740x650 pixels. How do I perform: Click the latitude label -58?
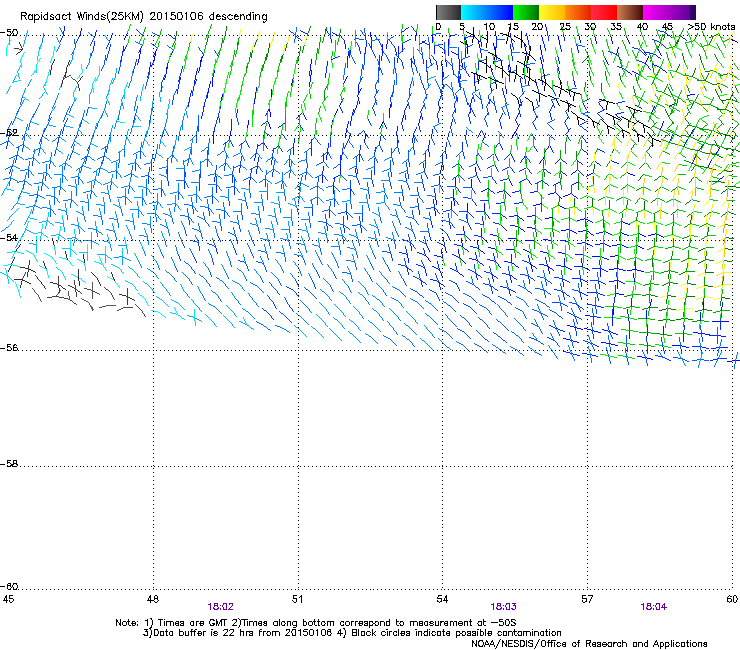[x=9, y=464]
